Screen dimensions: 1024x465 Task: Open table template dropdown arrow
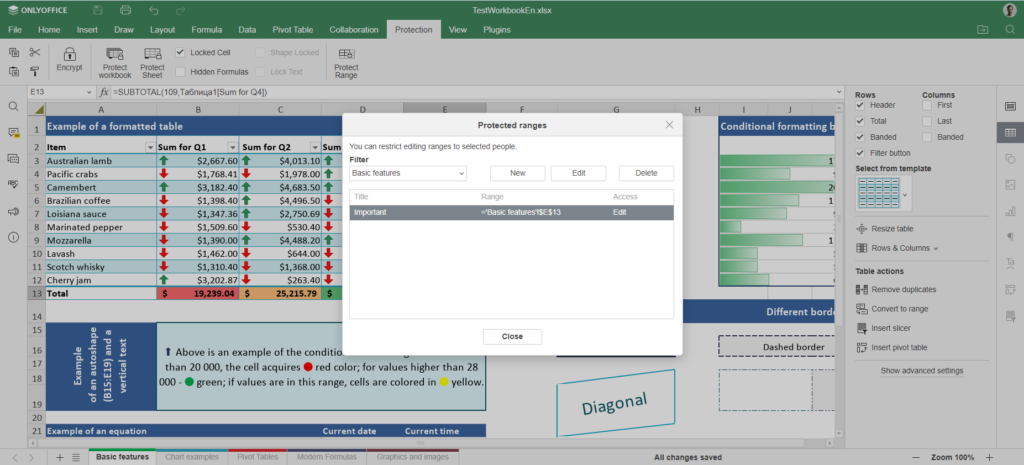click(904, 195)
